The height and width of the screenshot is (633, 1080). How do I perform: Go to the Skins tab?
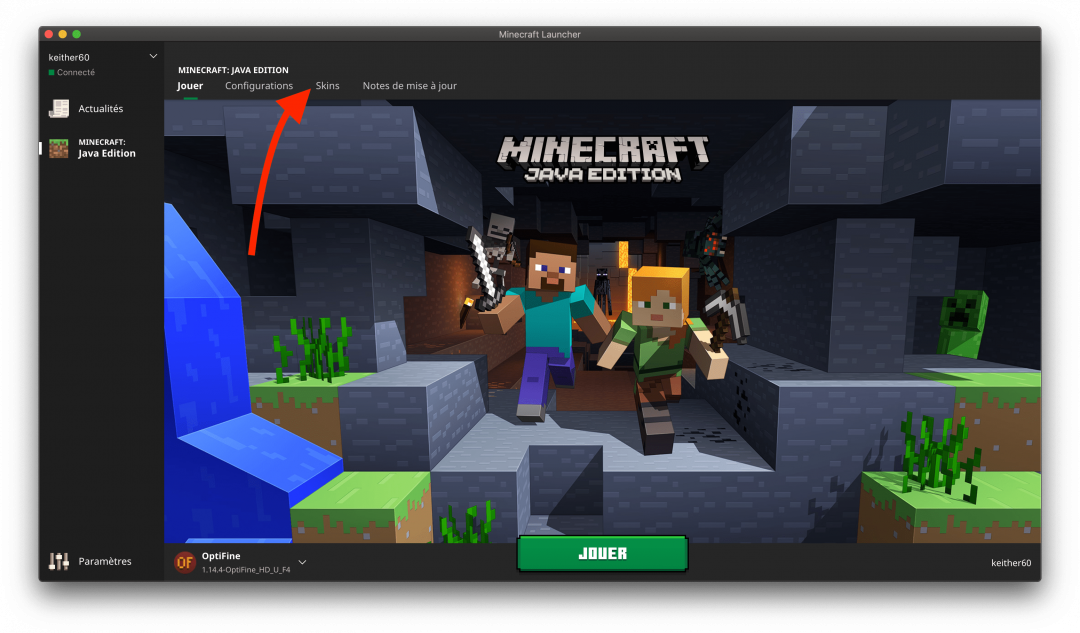click(327, 86)
